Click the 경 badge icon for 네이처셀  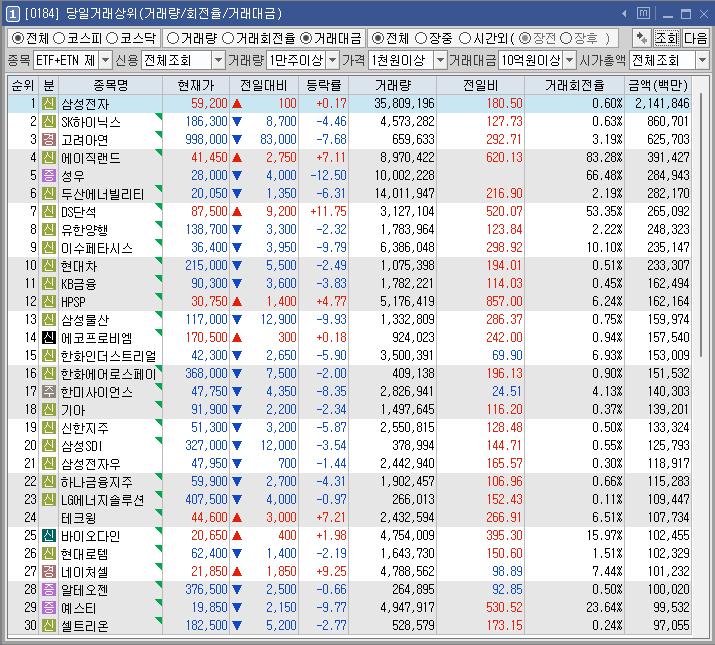point(49,572)
